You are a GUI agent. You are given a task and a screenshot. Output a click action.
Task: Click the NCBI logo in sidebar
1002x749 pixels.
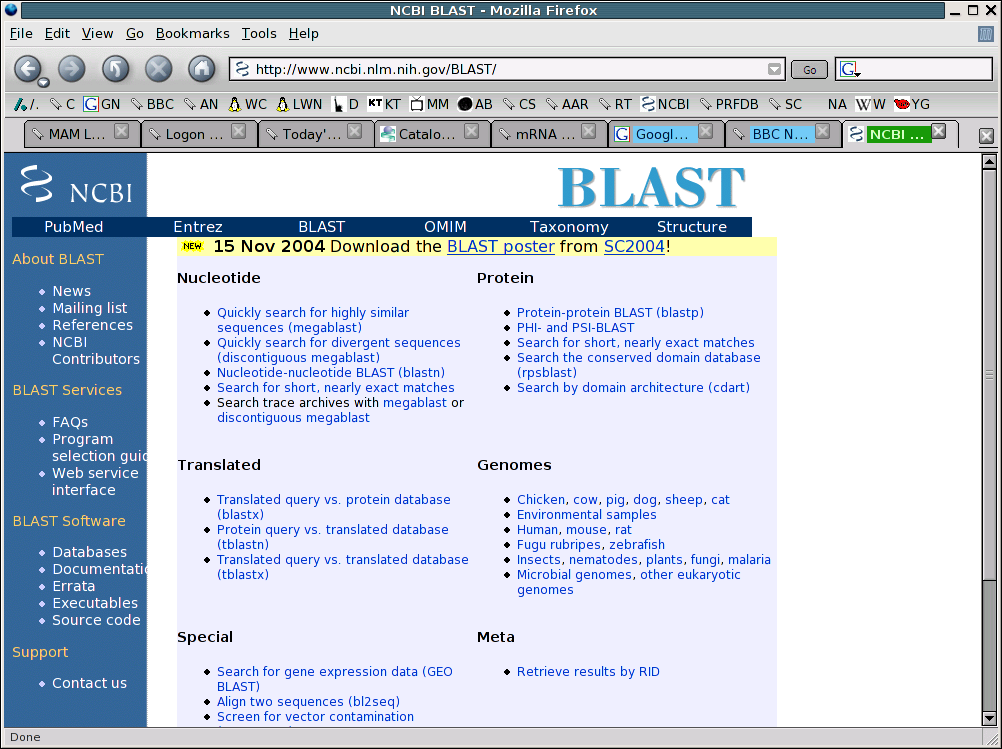(x=76, y=186)
